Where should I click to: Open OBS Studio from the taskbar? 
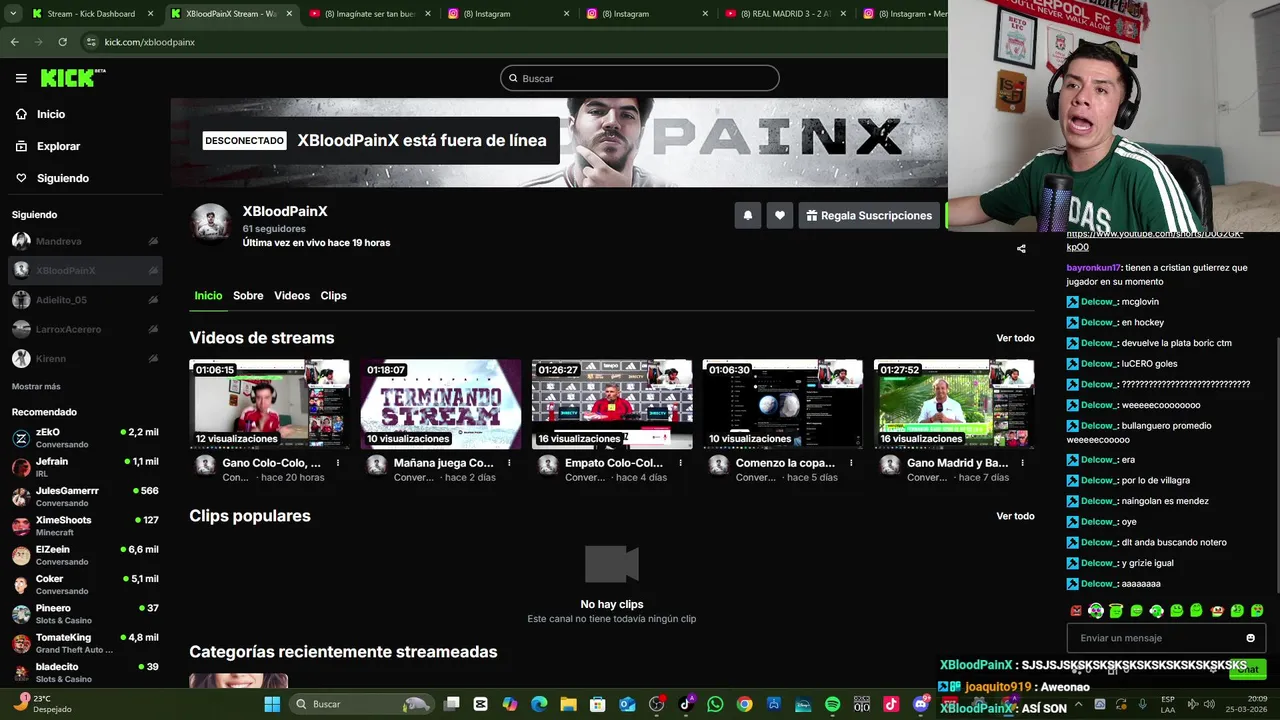[x=656, y=704]
